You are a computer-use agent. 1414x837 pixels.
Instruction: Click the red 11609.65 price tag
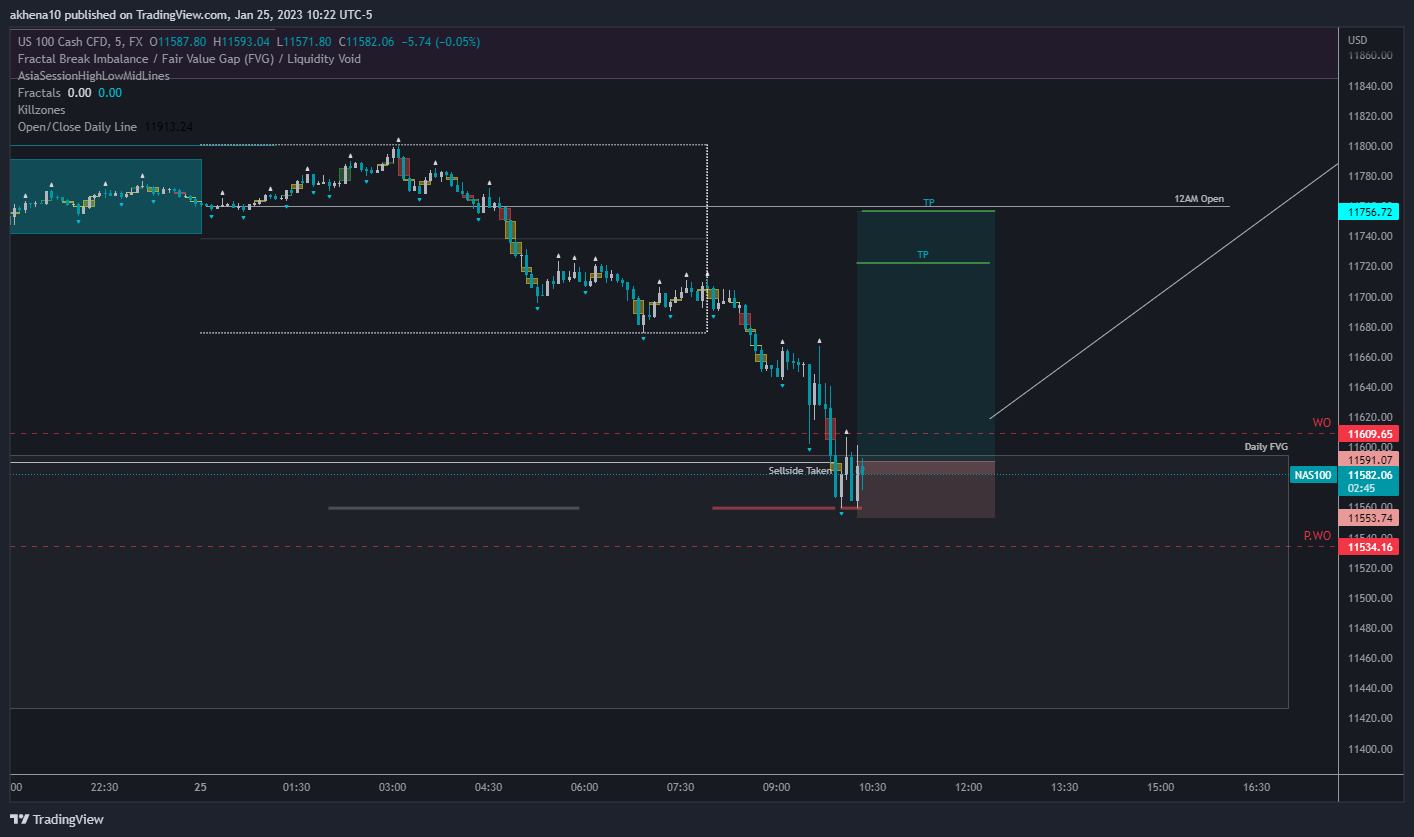click(x=1371, y=434)
